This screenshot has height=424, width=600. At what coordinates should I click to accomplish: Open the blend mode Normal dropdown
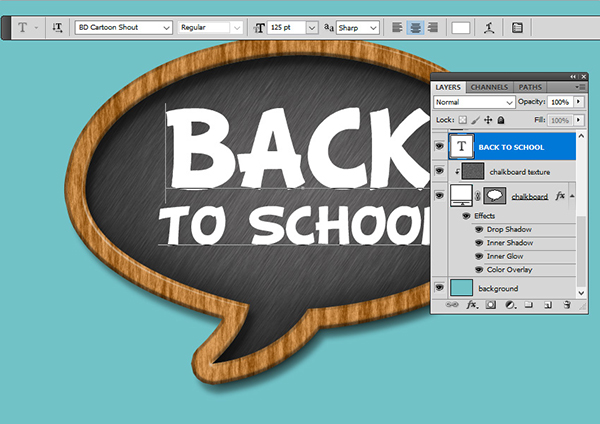(x=473, y=103)
